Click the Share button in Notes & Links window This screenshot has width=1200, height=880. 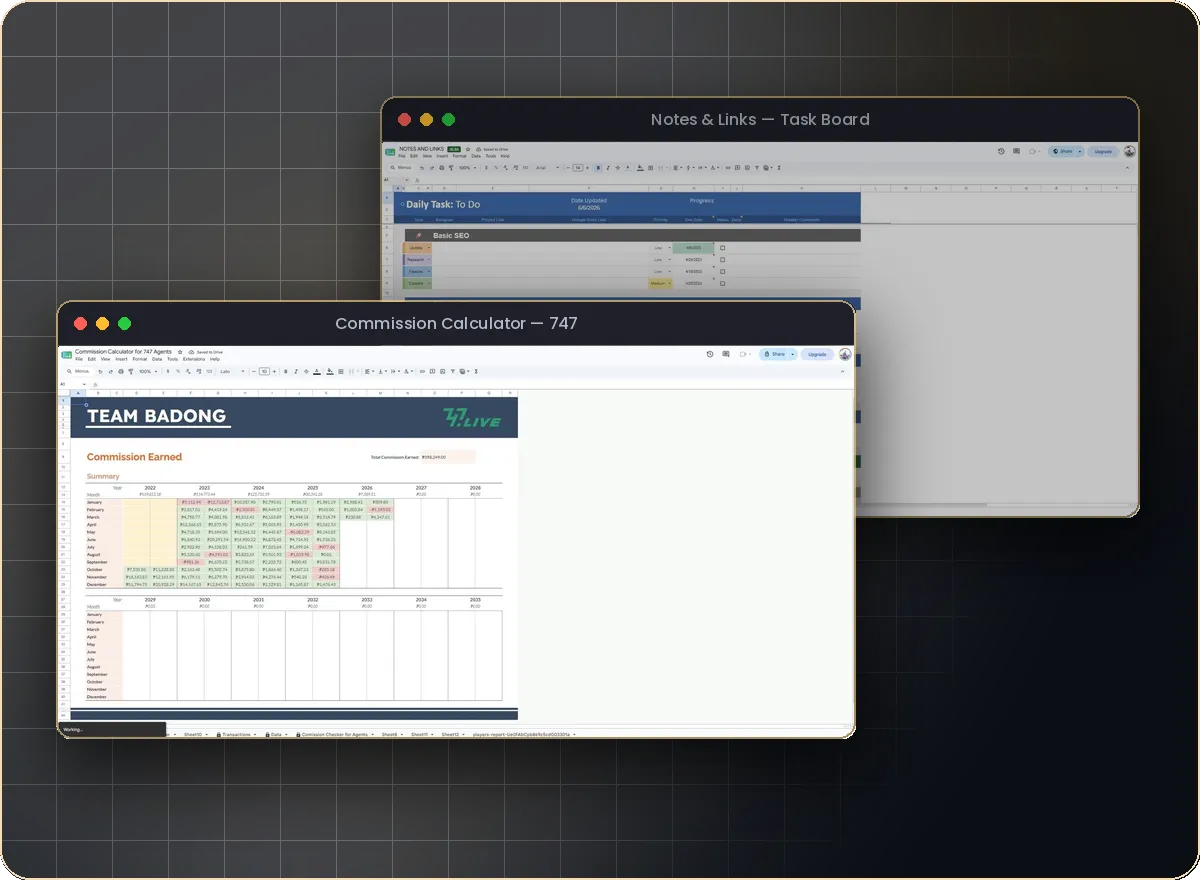click(1066, 151)
